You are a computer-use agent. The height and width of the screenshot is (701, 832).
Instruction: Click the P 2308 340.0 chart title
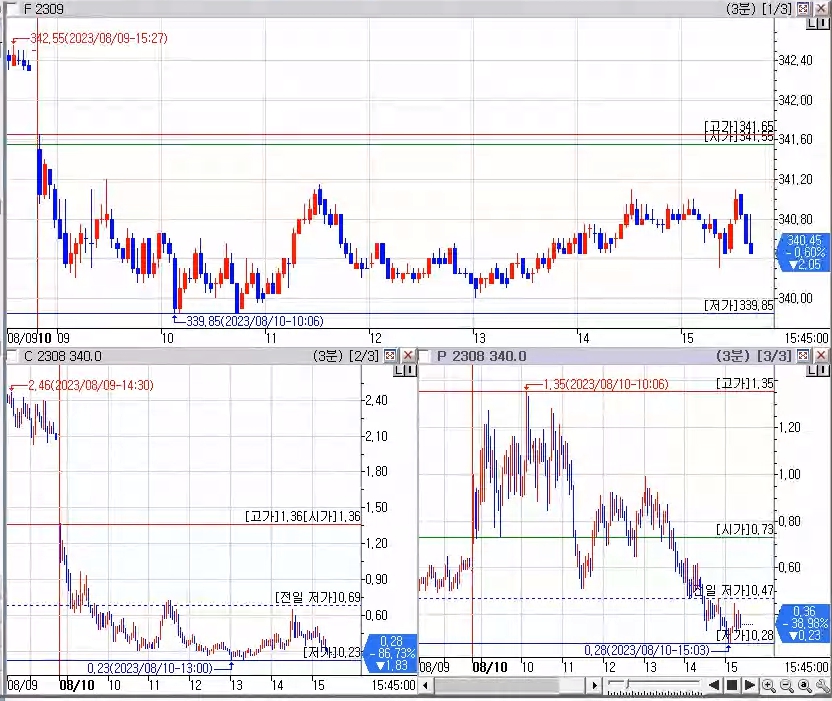(x=481, y=356)
